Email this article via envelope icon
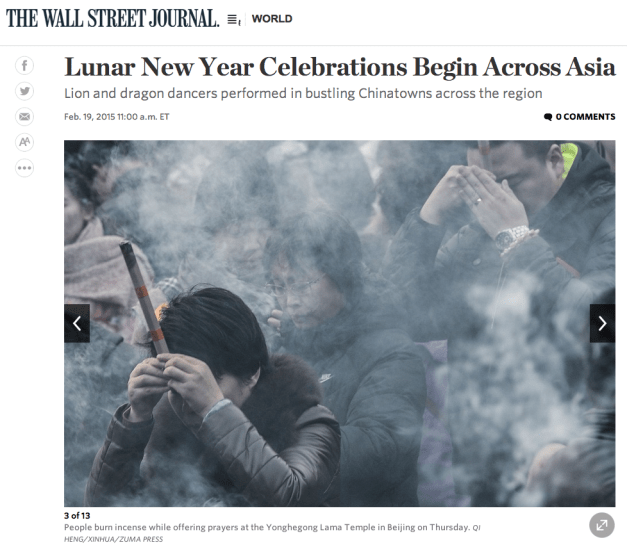The height and width of the screenshot is (552, 627). pos(24,117)
